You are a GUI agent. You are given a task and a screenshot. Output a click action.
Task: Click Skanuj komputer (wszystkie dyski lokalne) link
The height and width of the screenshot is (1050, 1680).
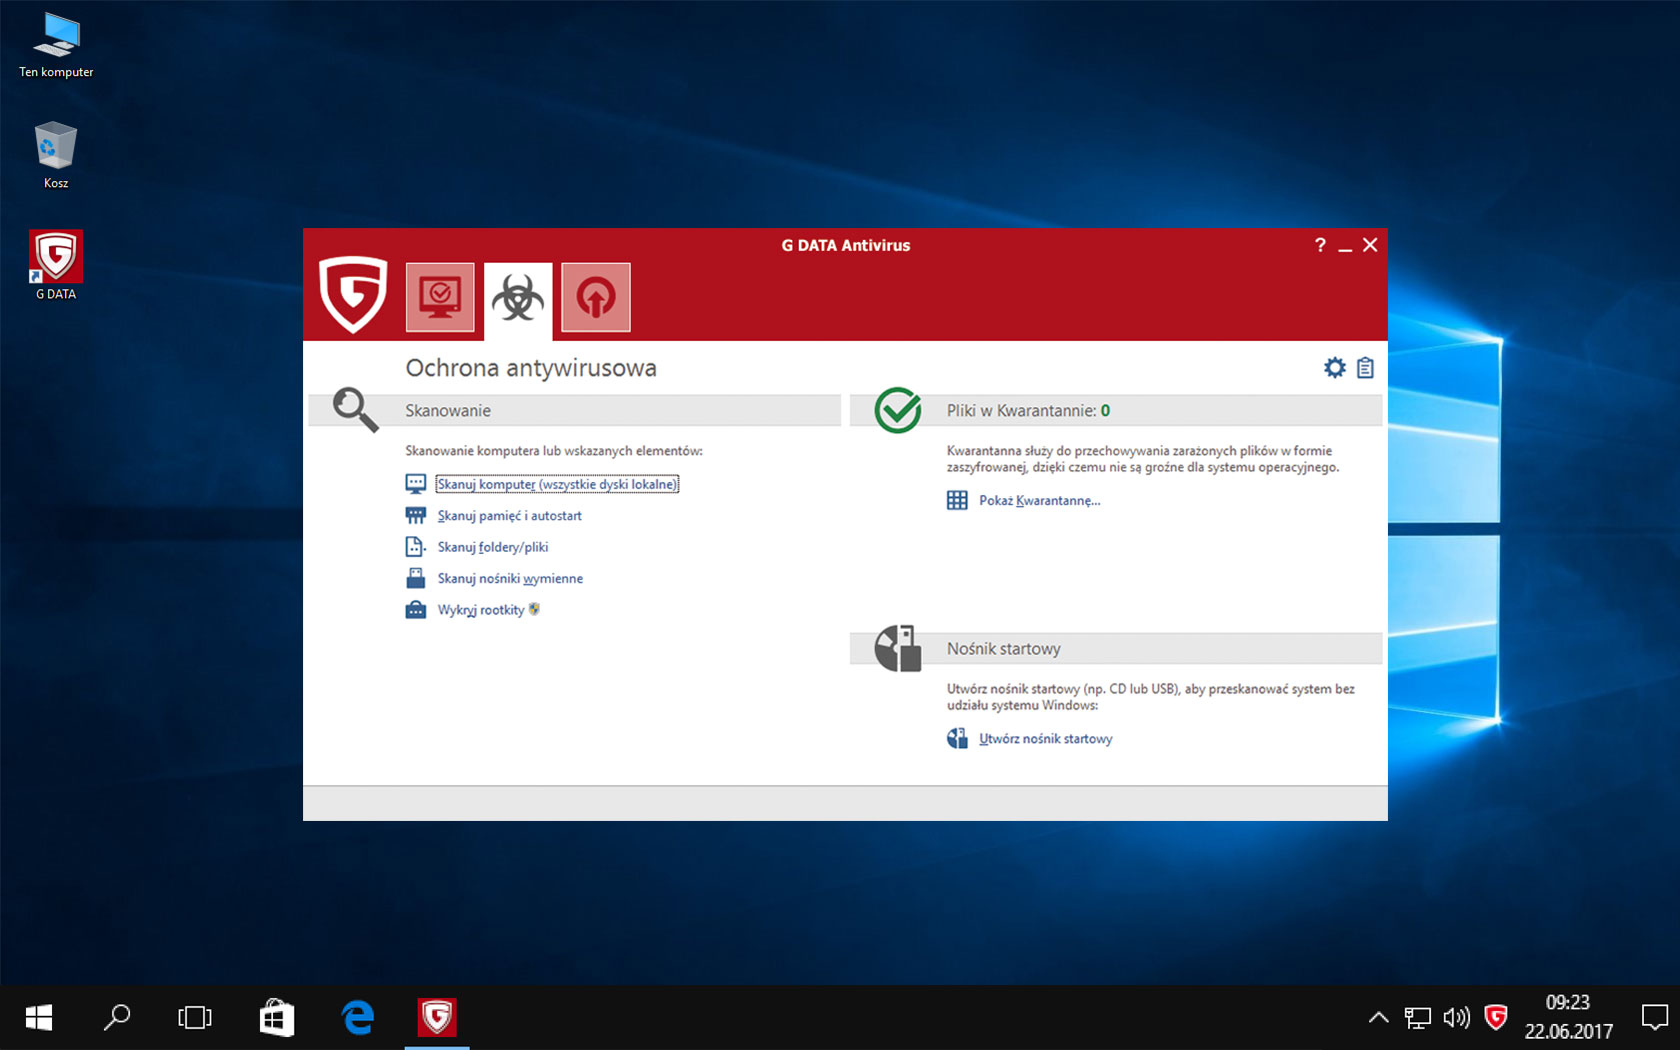click(557, 484)
